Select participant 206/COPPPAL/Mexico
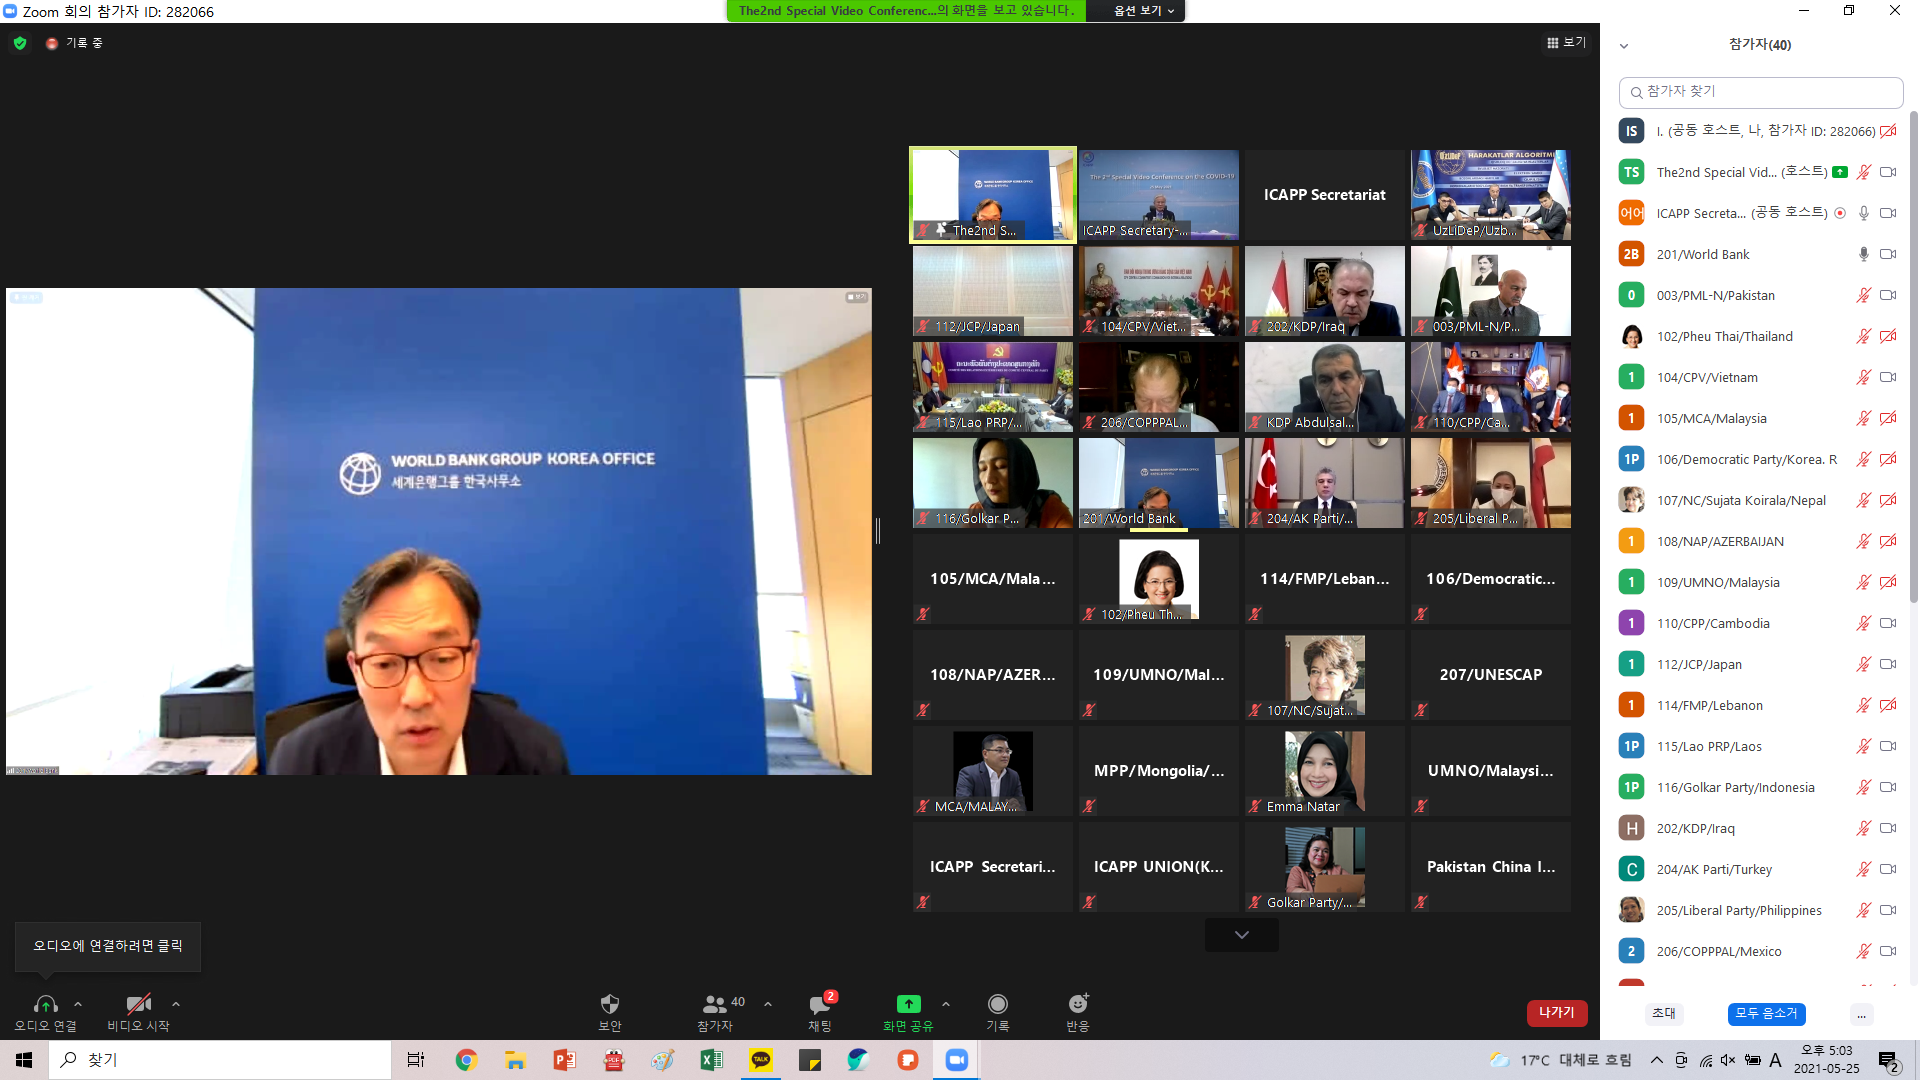This screenshot has height=1080, width=1920. [1760, 951]
